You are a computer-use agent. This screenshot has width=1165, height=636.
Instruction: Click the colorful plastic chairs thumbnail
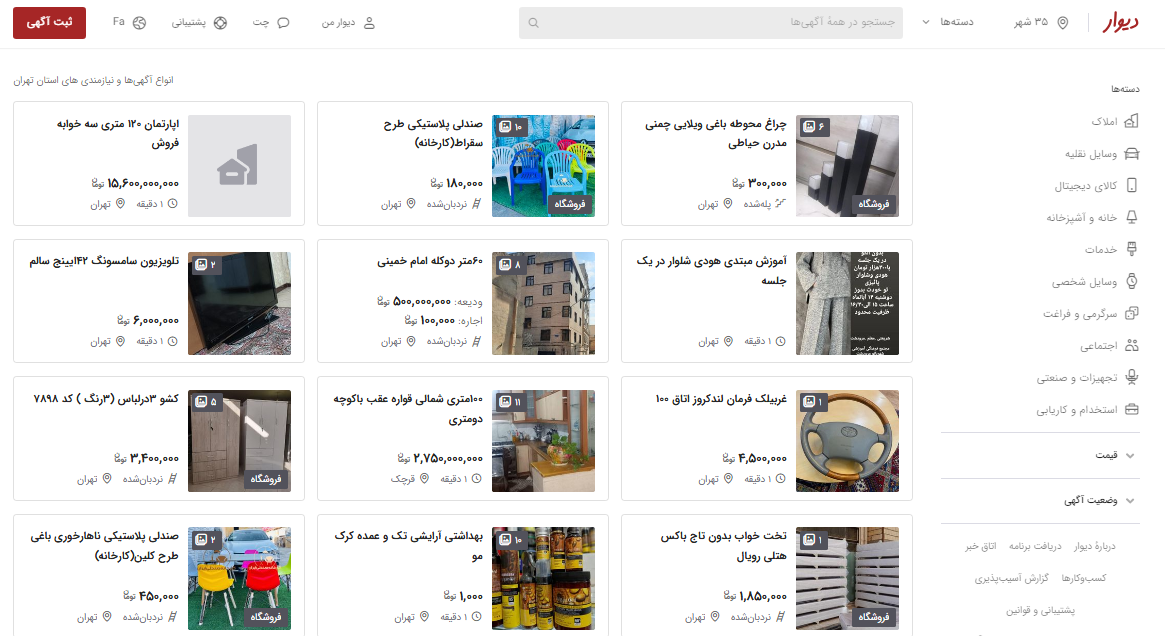543,166
